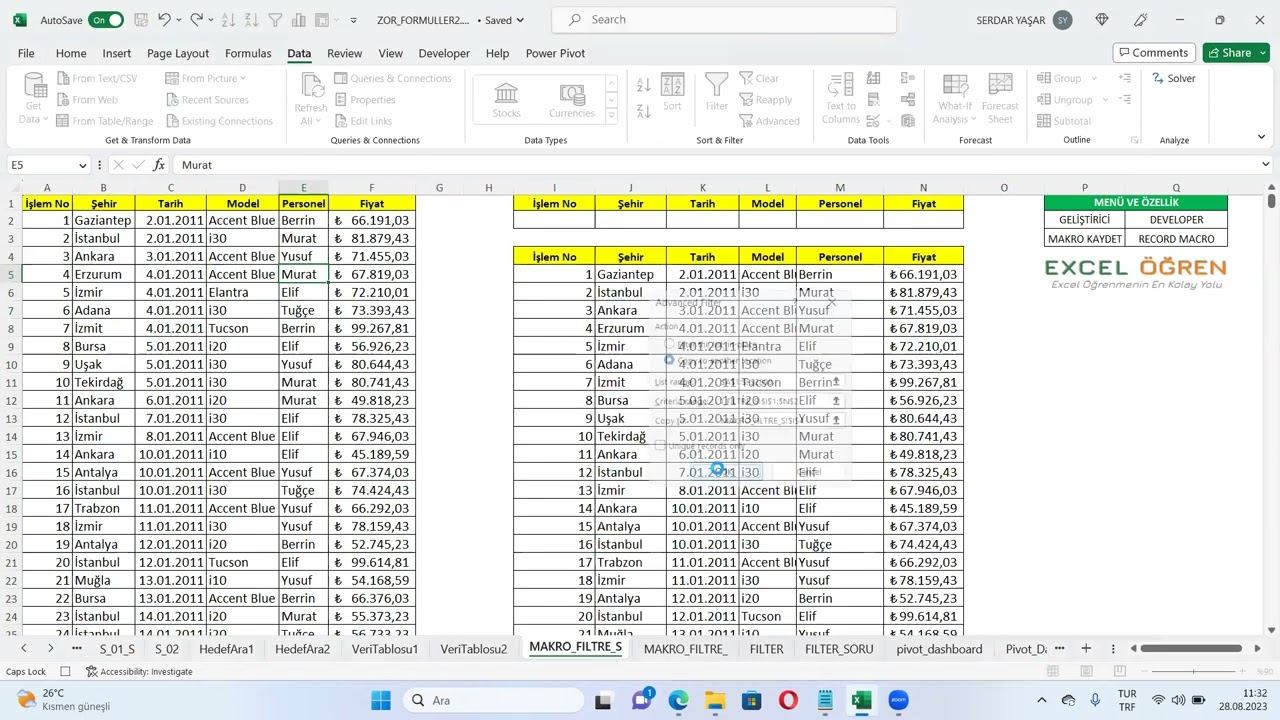This screenshot has height=720, width=1280.
Task: Click the Insert Function fx icon
Action: (x=159, y=165)
